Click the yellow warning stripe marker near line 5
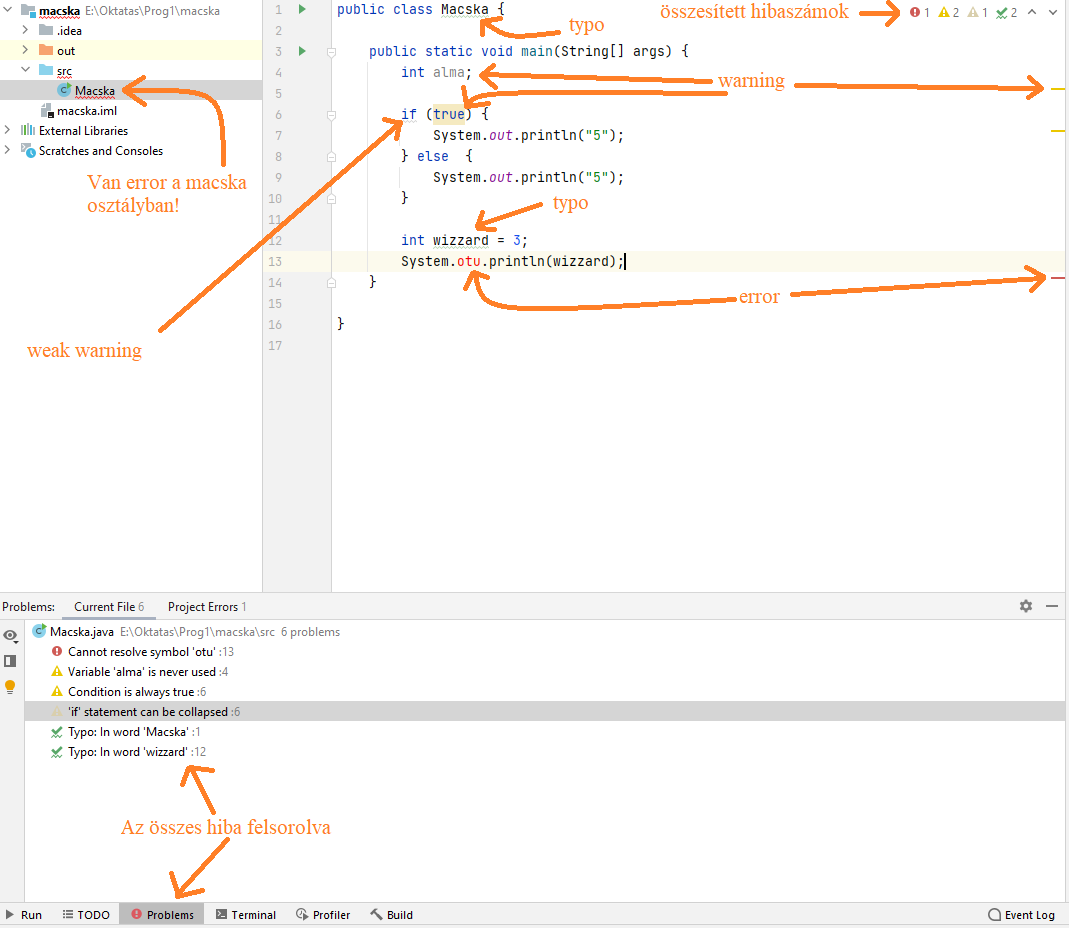Viewport: 1069px width, 928px height. coord(1057,89)
